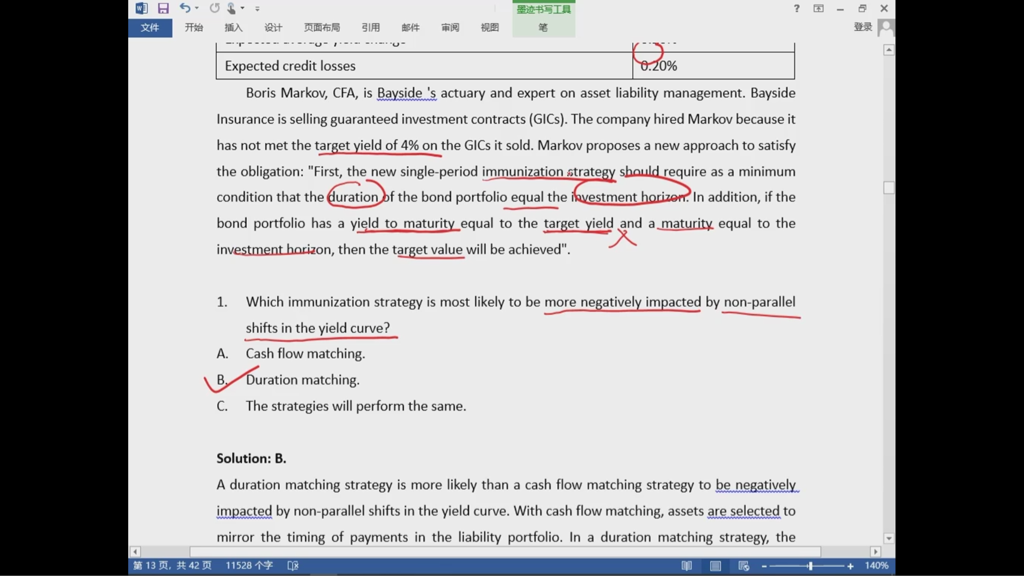
Task: Restore down the Word window
Action: click(x=862, y=8)
